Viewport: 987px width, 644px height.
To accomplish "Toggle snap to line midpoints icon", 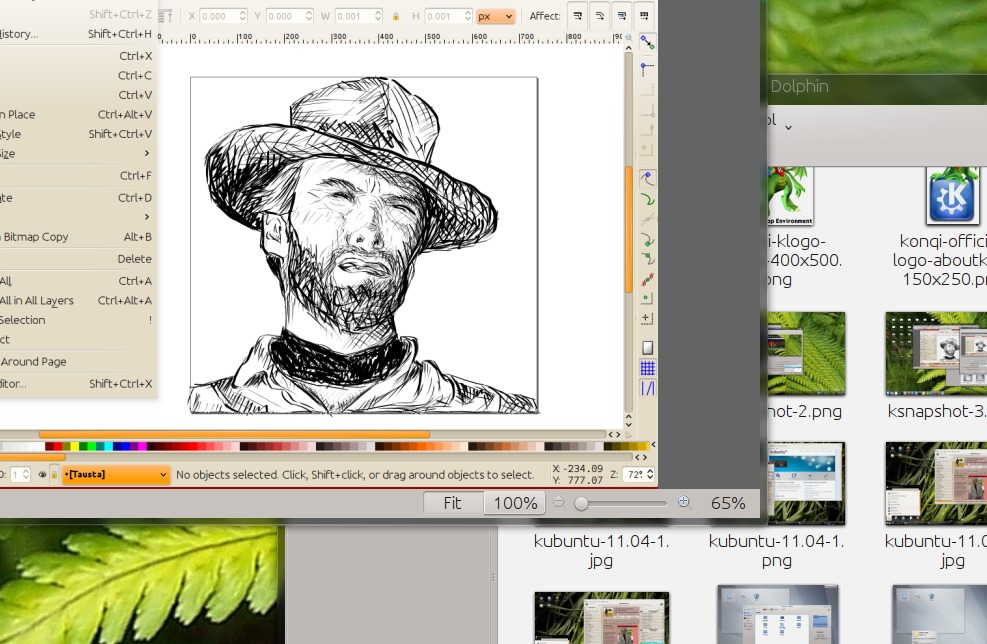I will [x=647, y=278].
